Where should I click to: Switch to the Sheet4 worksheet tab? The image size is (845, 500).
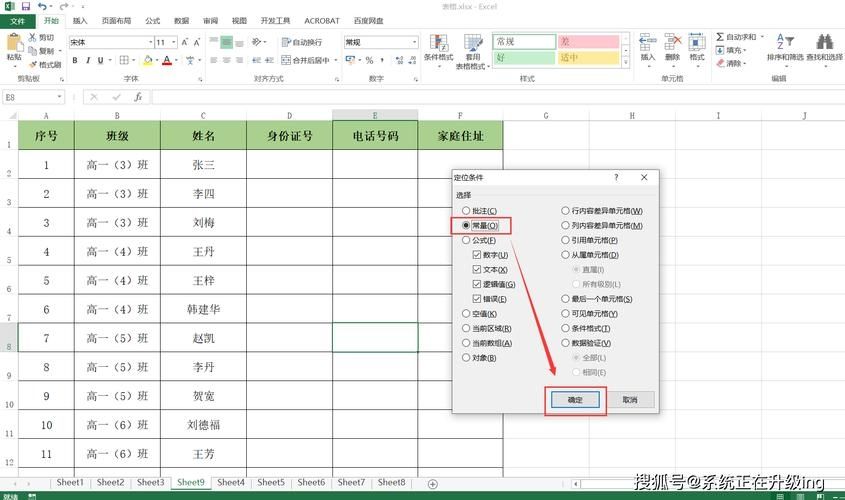[231, 483]
